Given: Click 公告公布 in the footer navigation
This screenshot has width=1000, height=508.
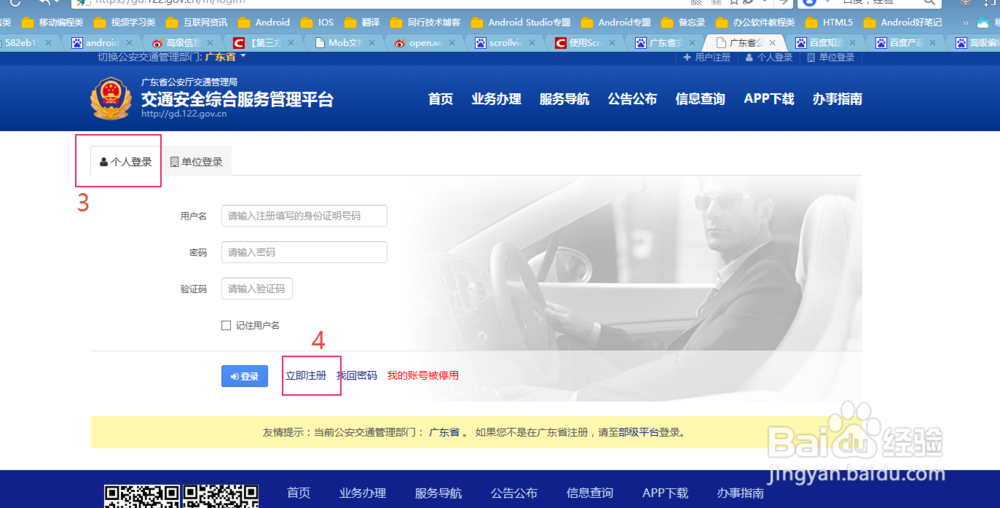Looking at the screenshot, I should pyautogui.click(x=514, y=493).
